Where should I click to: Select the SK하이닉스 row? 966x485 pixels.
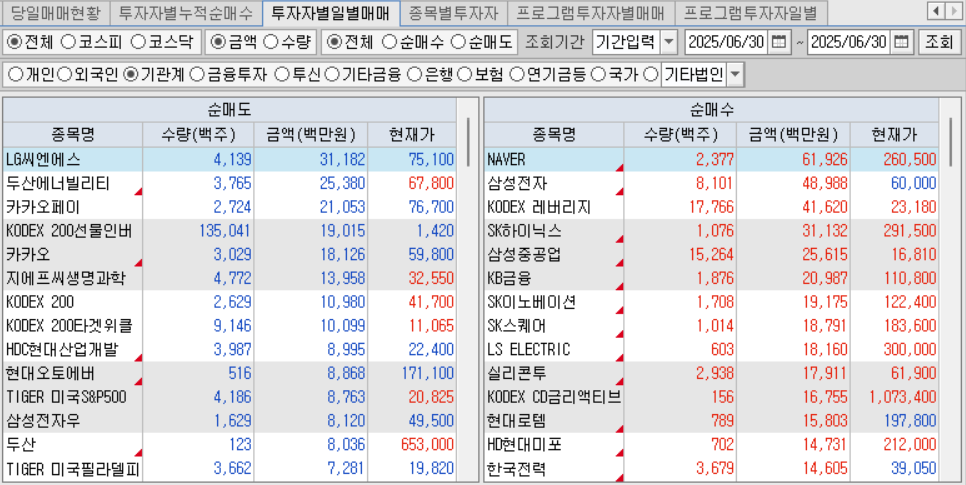point(712,231)
